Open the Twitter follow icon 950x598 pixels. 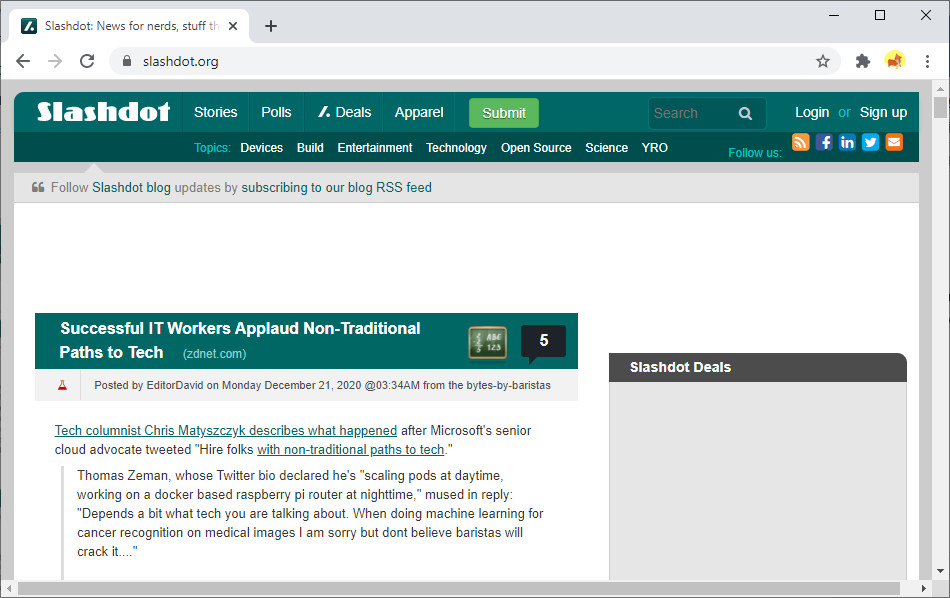871,142
